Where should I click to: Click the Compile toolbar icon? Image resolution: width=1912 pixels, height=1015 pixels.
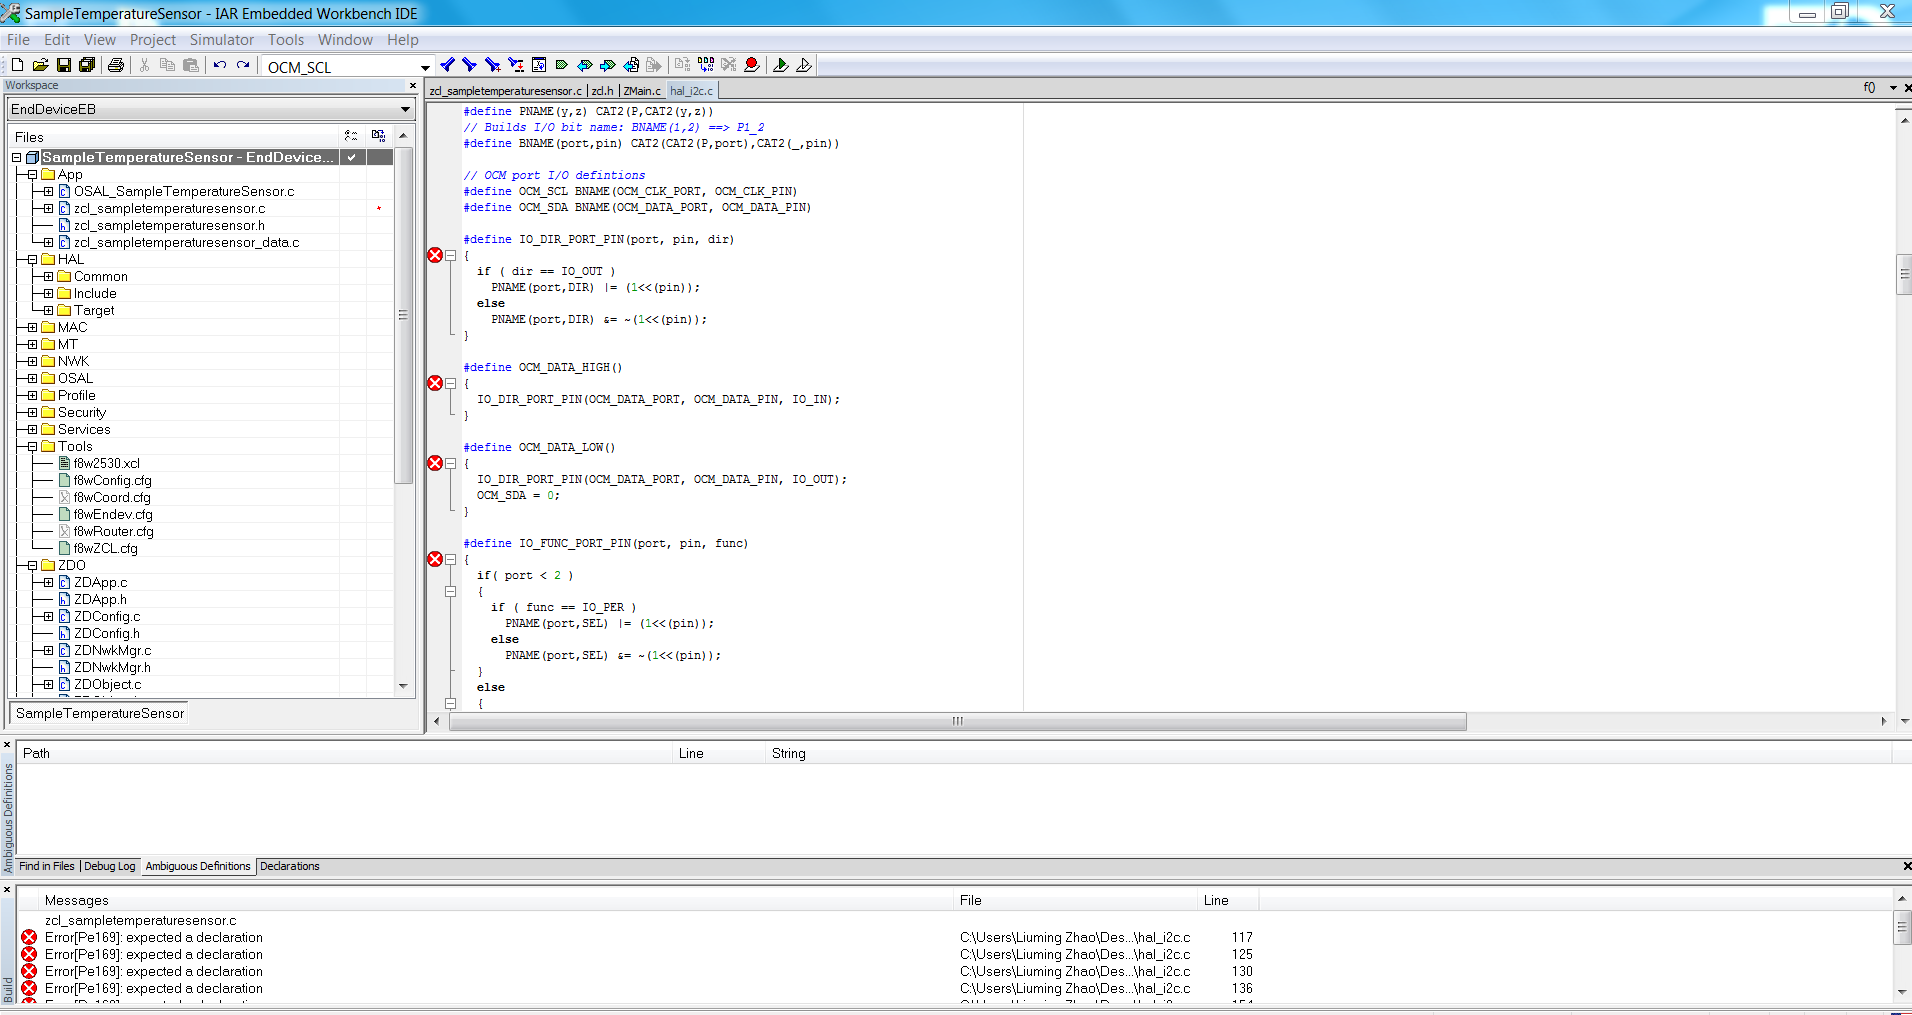pyautogui.click(x=682, y=65)
